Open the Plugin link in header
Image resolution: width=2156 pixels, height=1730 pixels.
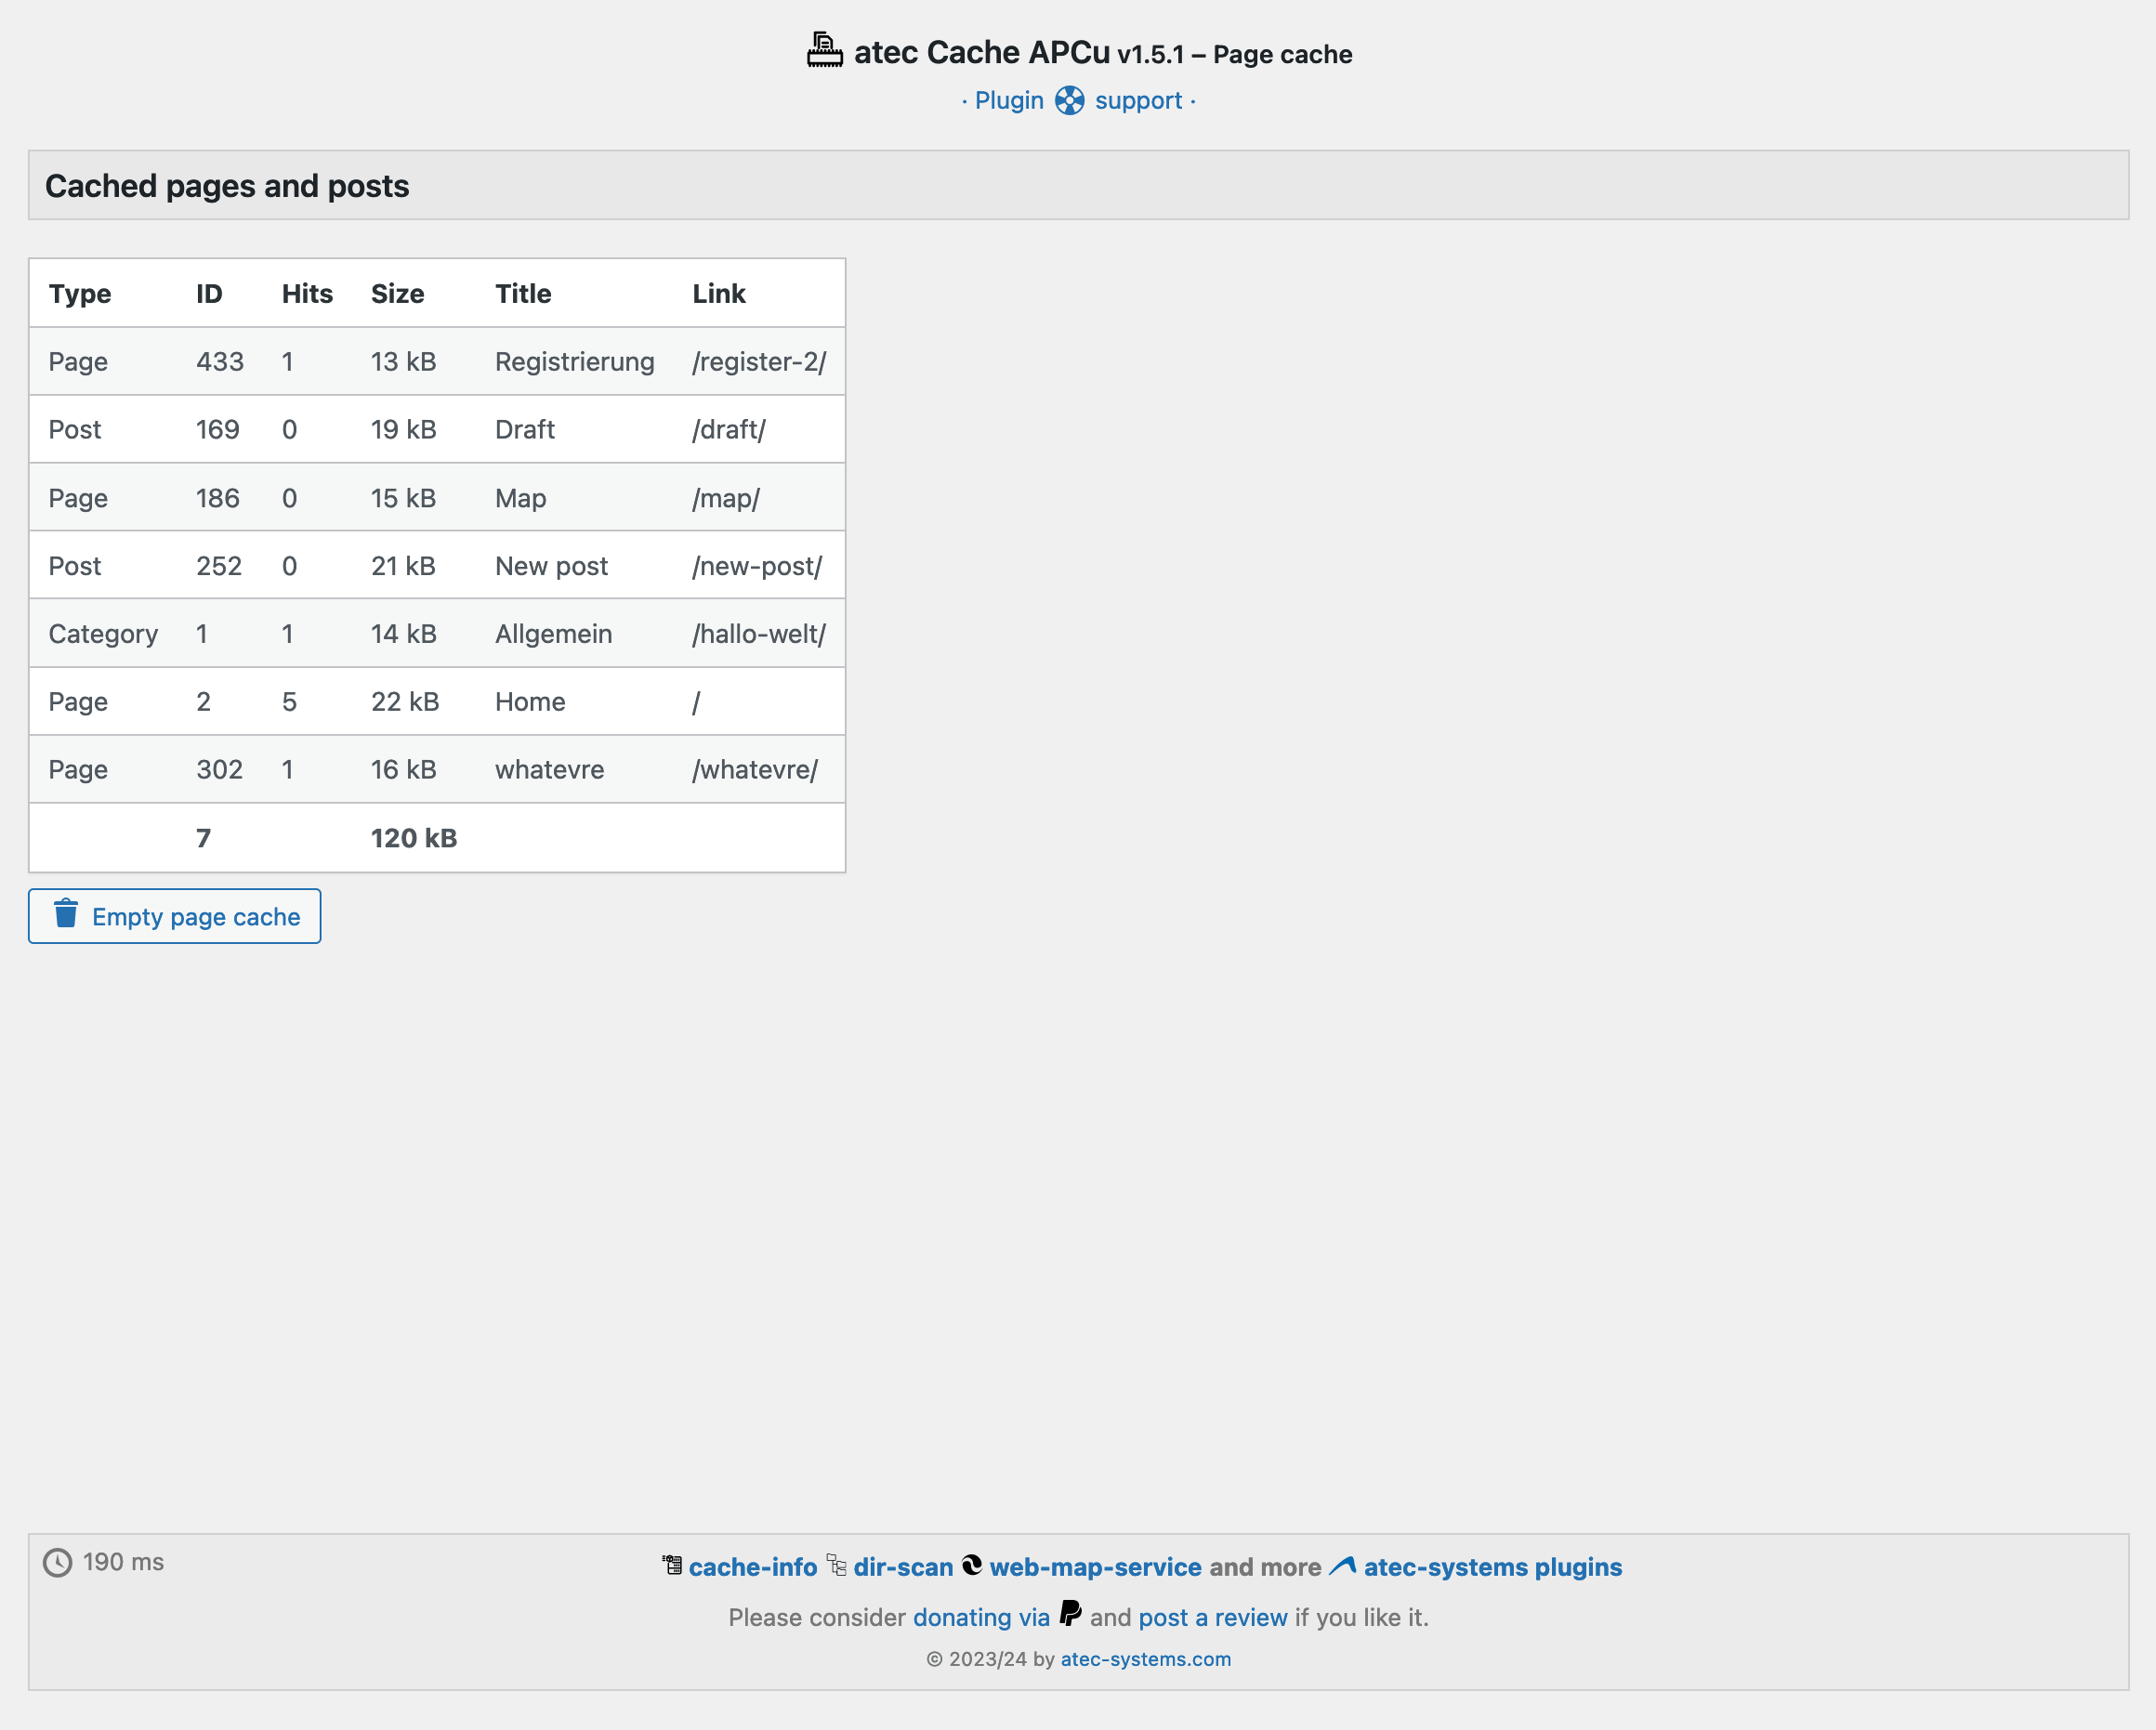[x=1009, y=101]
